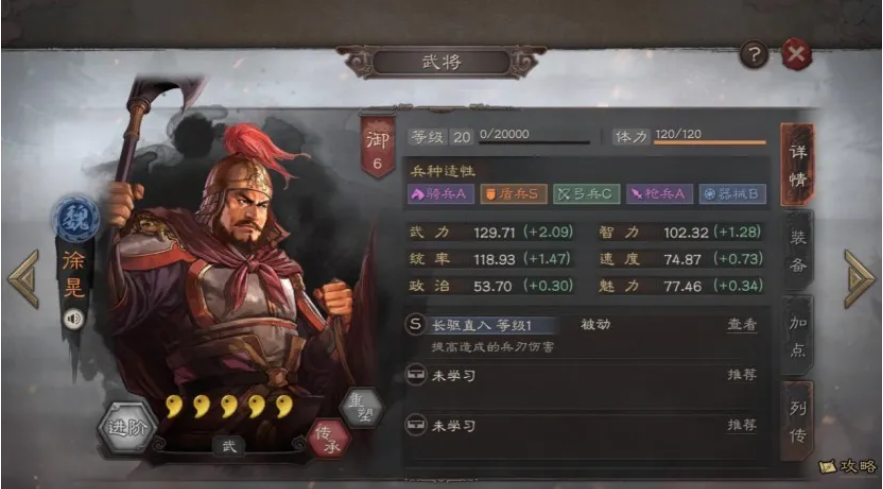This screenshot has width=883, height=489.
Task: Click the 体力 stamina progress bar
Action: pyautogui.click(x=710, y=142)
